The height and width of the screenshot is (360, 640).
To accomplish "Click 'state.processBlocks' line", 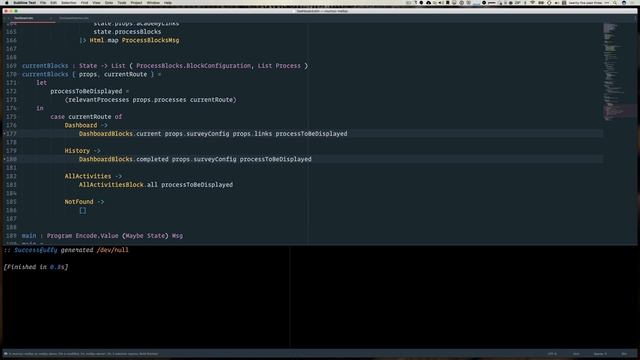I will point(127,31).
